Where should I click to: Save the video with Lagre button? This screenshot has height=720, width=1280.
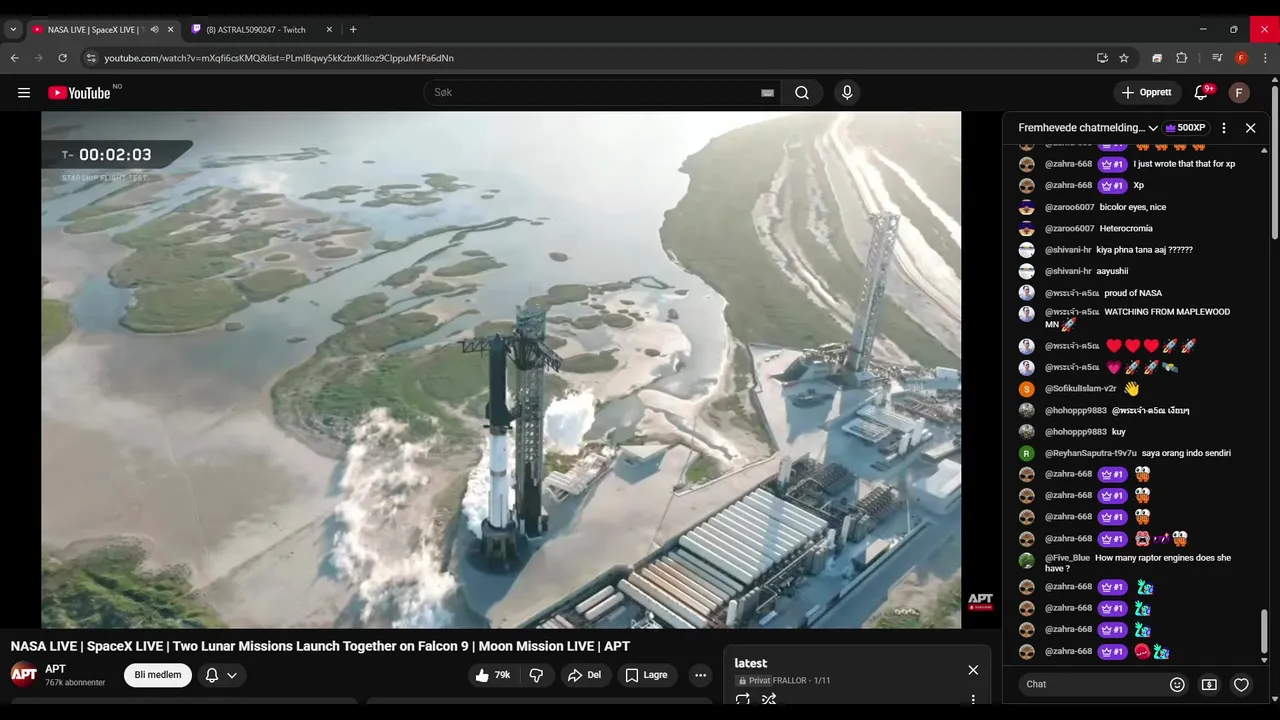647,675
